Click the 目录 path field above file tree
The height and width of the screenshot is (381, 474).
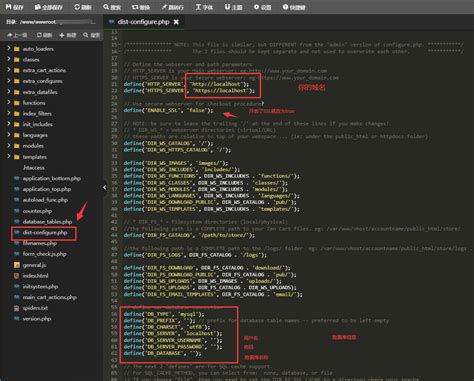click(x=52, y=22)
